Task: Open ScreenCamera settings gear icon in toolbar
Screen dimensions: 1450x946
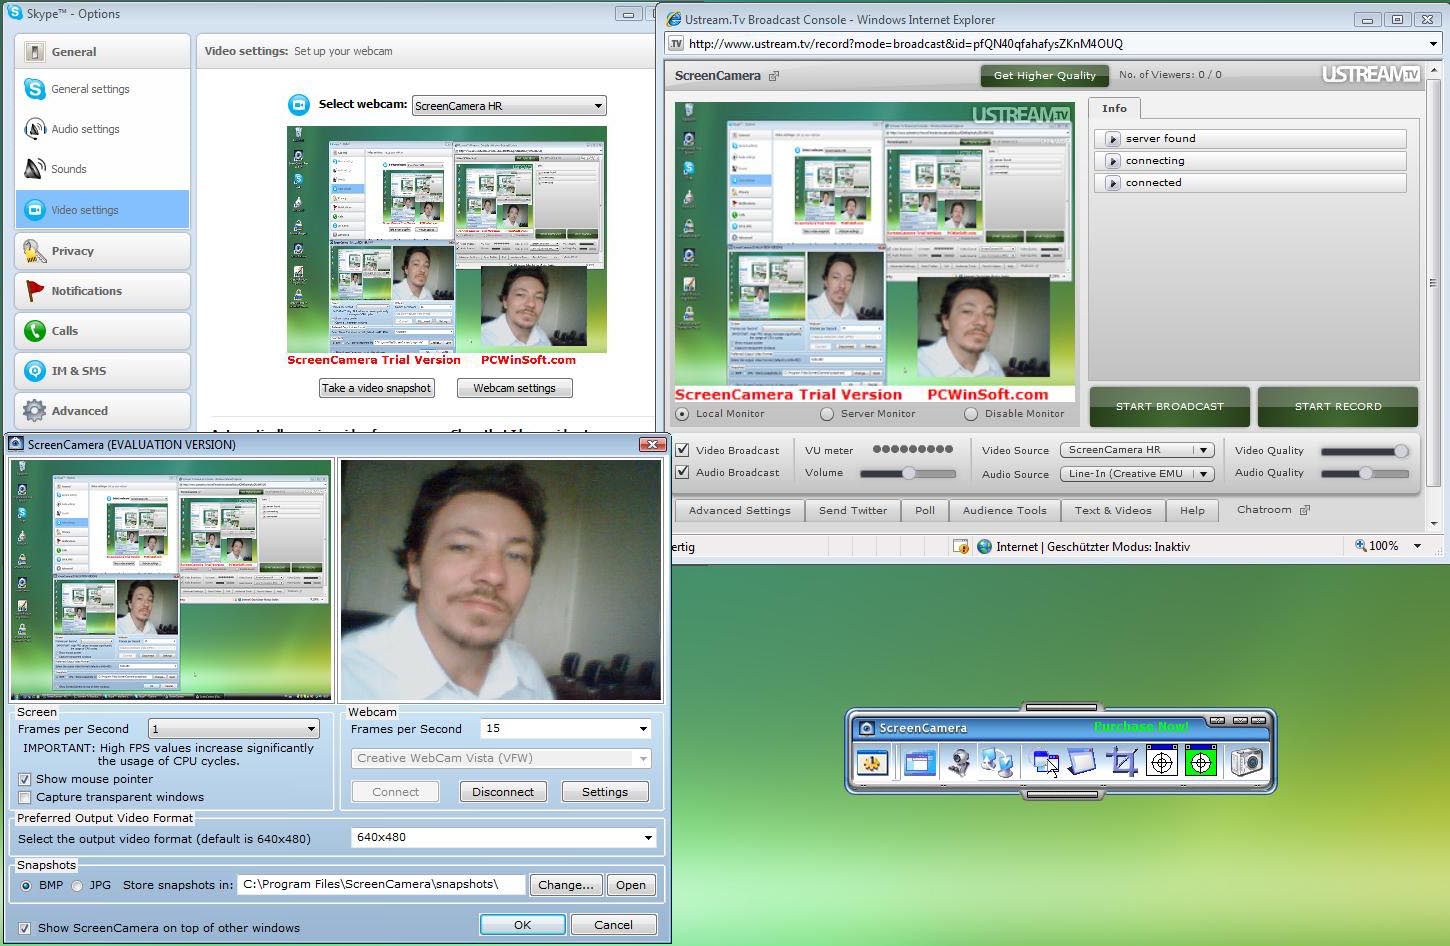Action: tap(873, 763)
